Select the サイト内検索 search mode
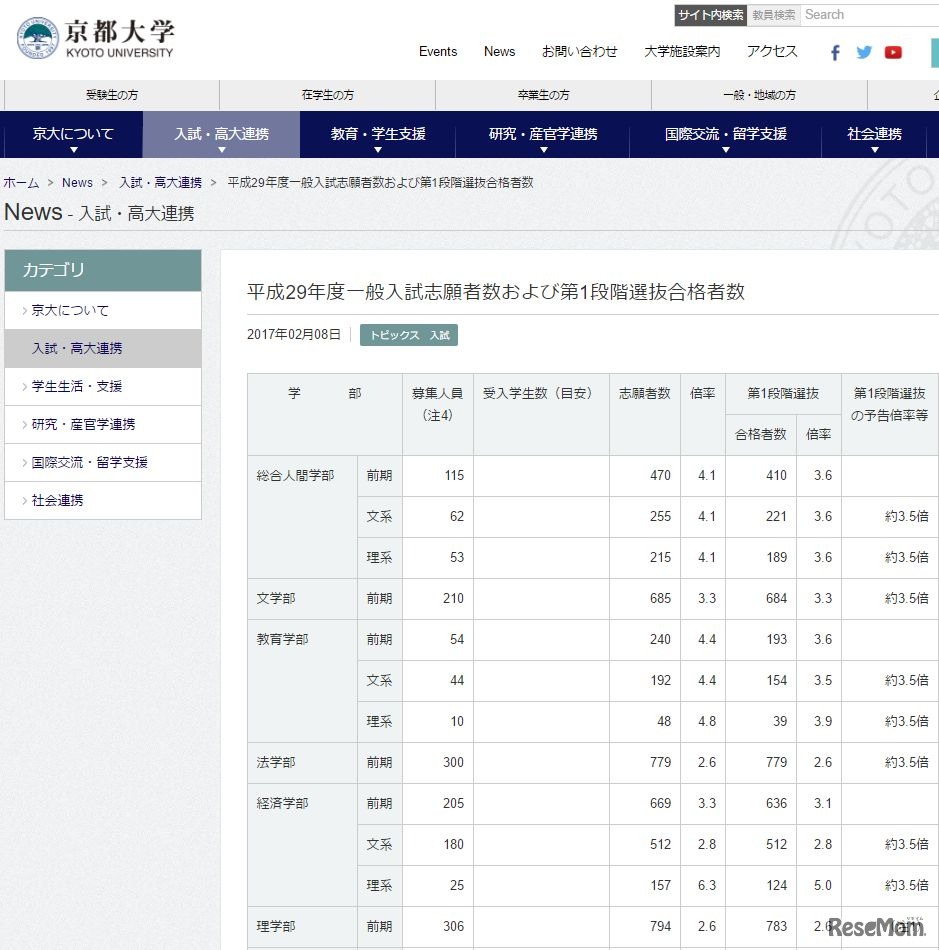939x950 pixels. pos(710,15)
